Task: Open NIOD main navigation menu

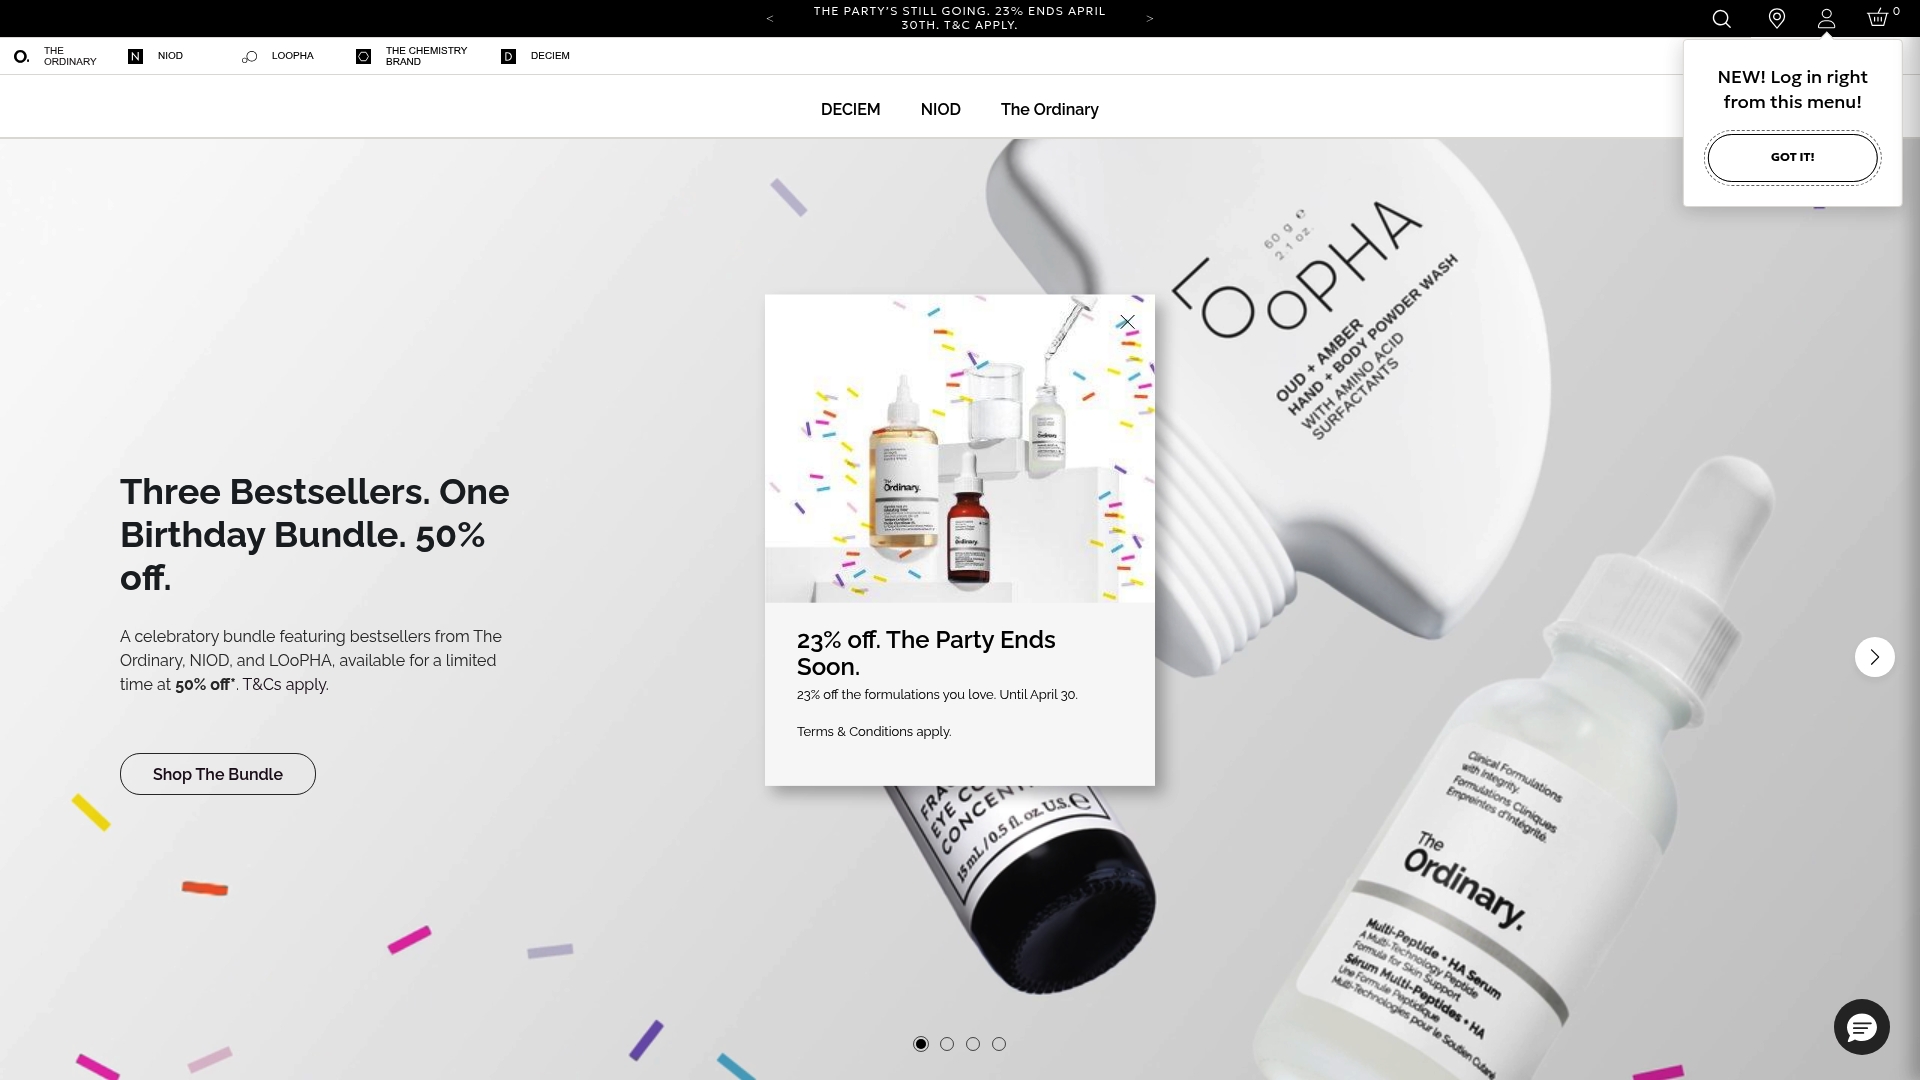Action: click(940, 109)
